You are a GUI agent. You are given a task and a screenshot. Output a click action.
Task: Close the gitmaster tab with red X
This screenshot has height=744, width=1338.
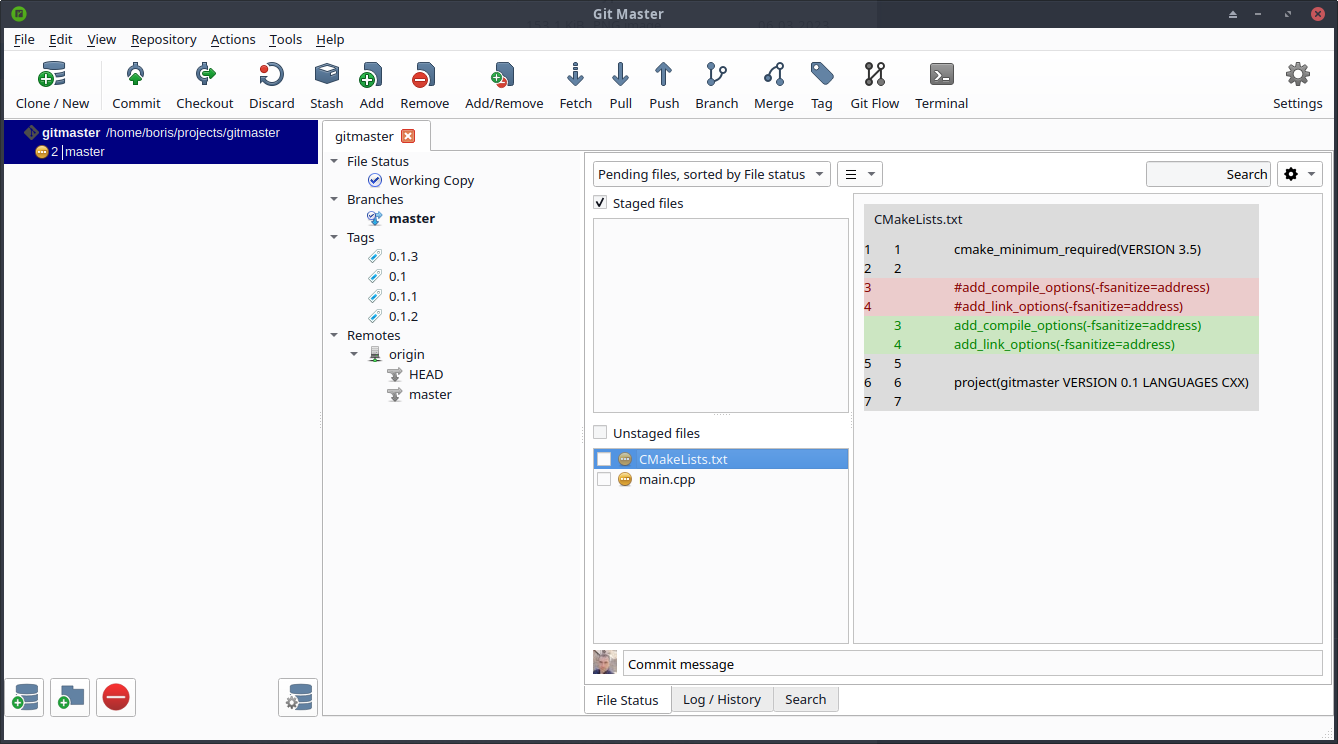click(x=408, y=136)
